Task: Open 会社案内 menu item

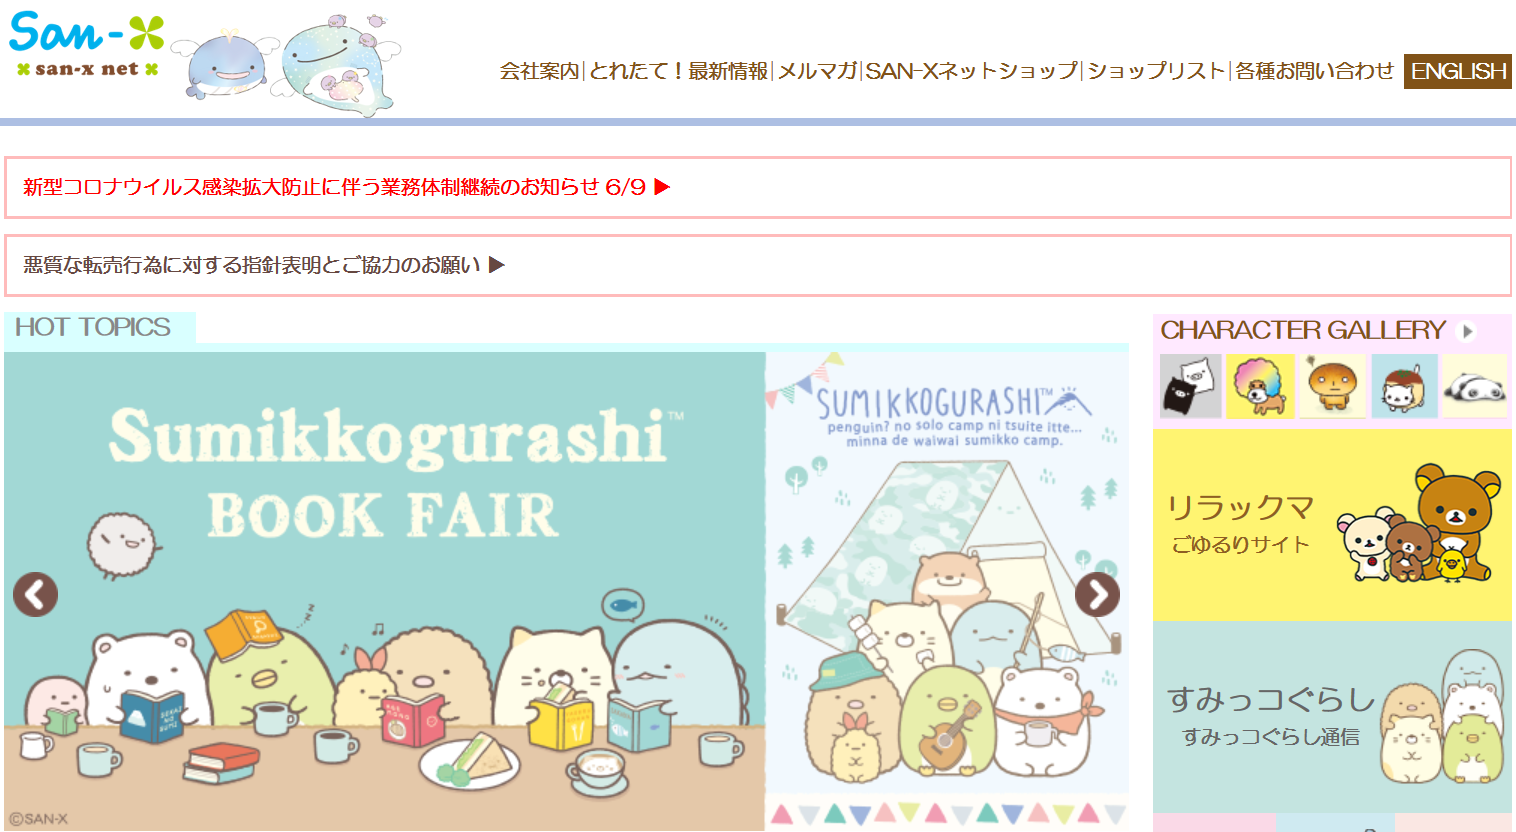Action: point(540,71)
